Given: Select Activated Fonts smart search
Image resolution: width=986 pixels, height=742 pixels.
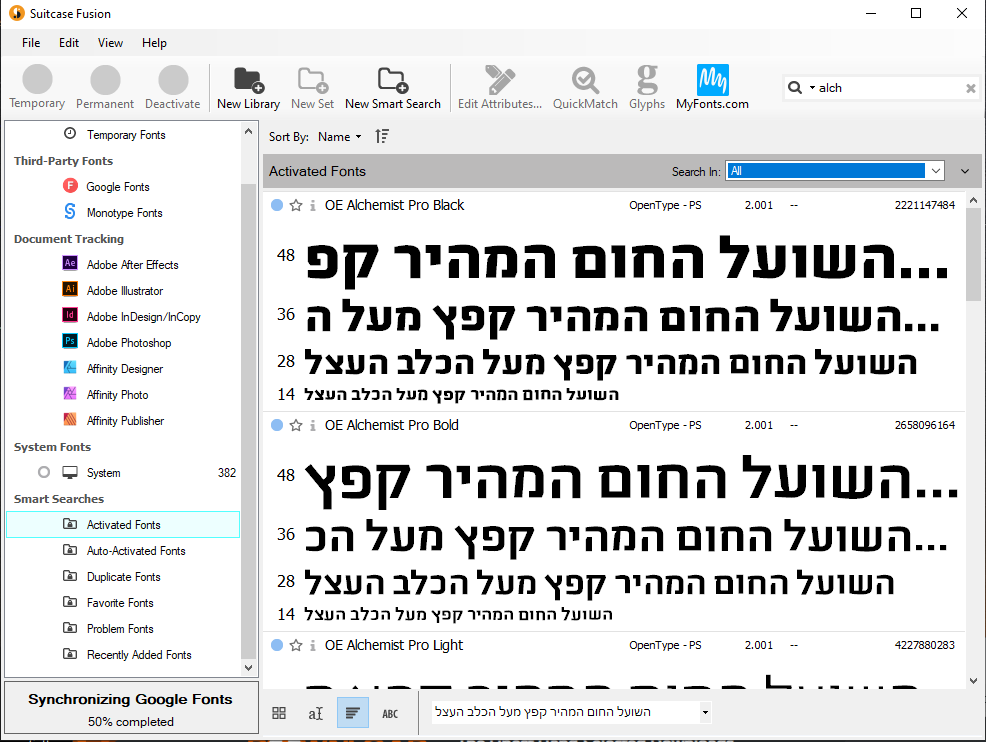Looking at the screenshot, I should click(123, 524).
